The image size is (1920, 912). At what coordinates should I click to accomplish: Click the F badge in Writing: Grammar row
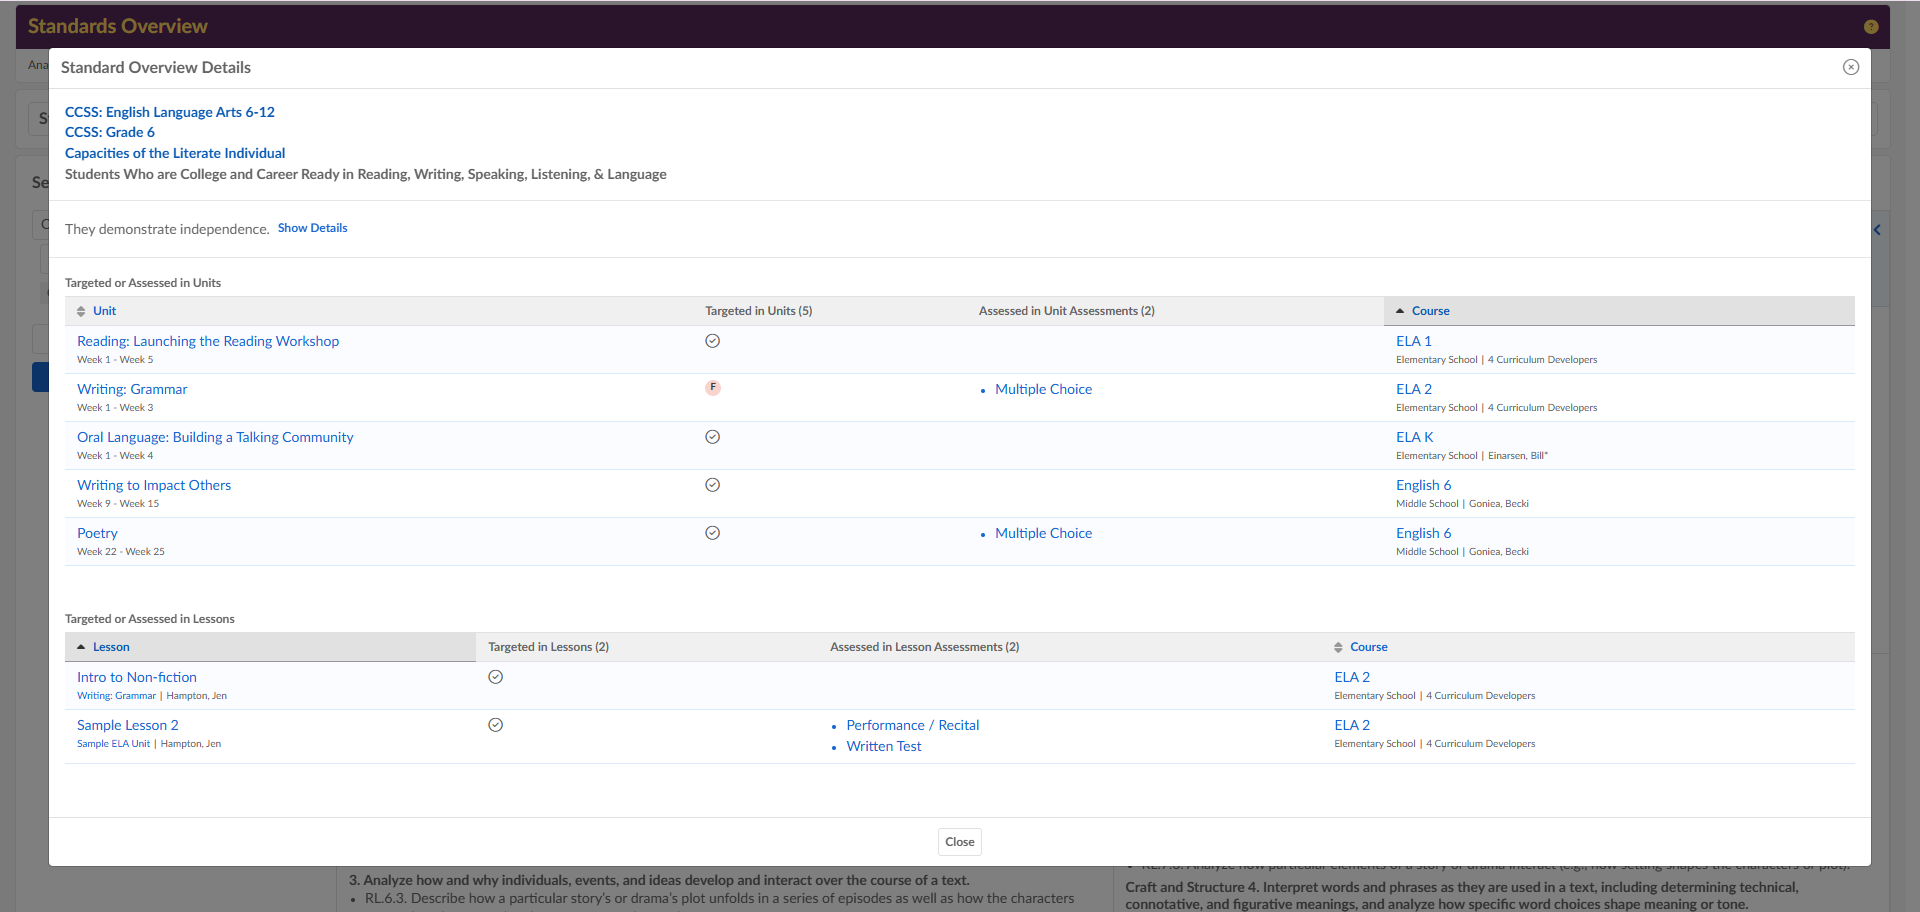pos(712,388)
